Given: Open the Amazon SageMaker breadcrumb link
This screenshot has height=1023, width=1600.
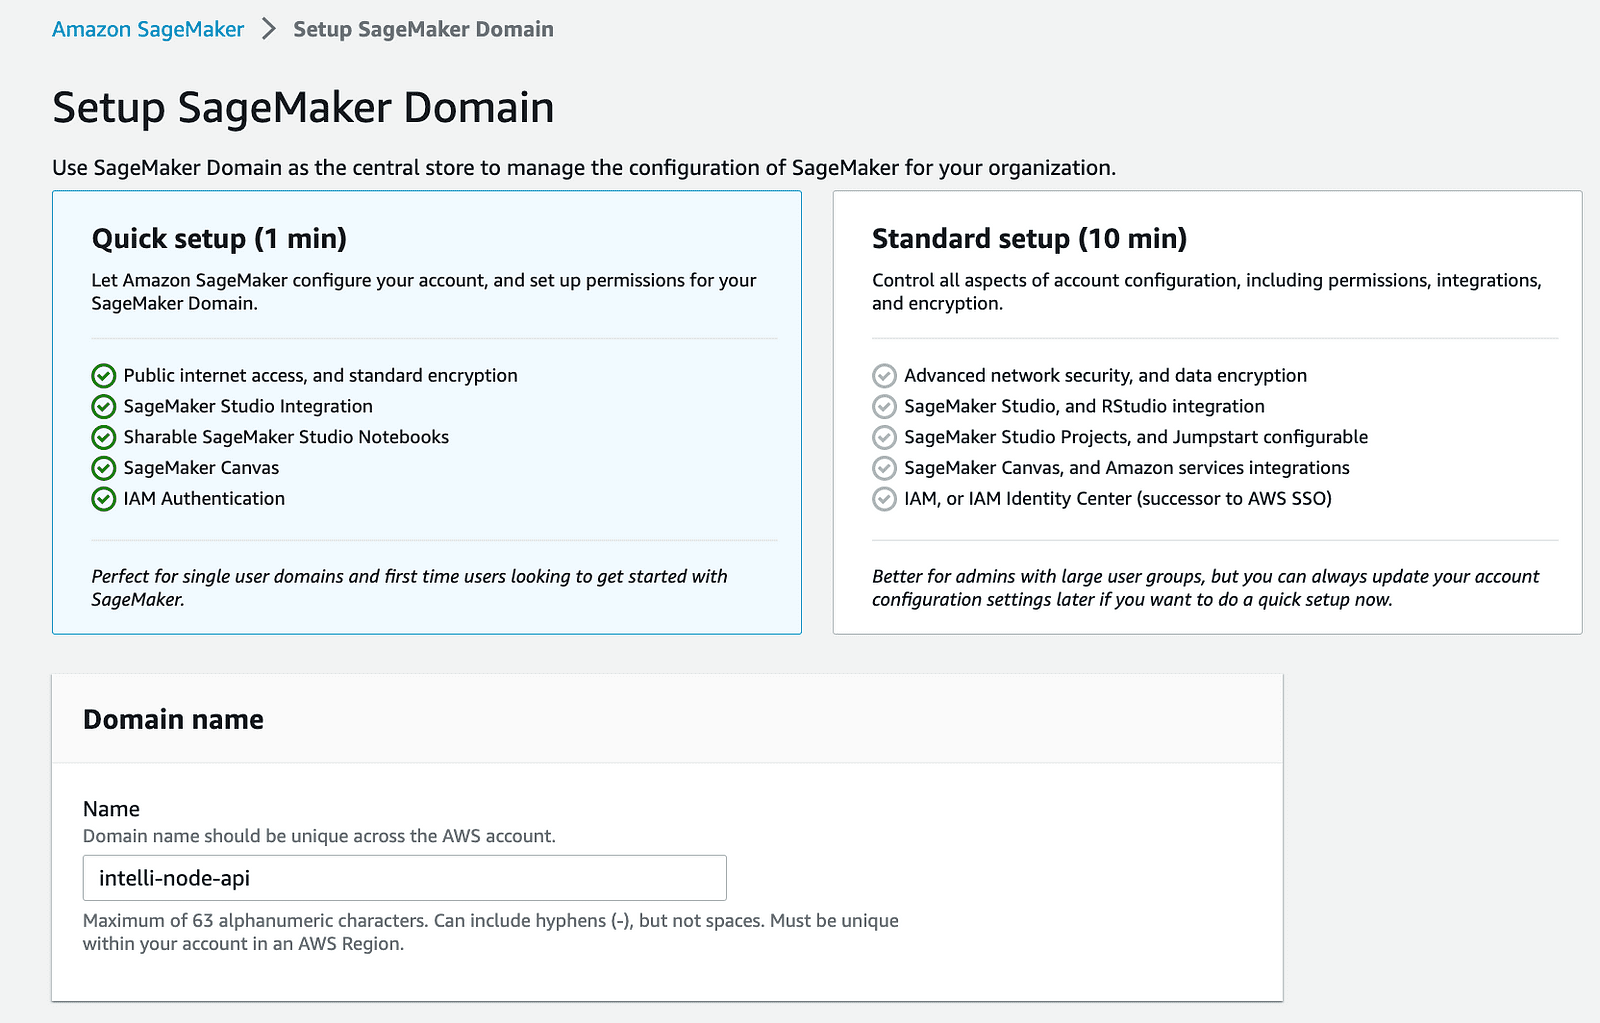Looking at the screenshot, I should (x=148, y=29).
